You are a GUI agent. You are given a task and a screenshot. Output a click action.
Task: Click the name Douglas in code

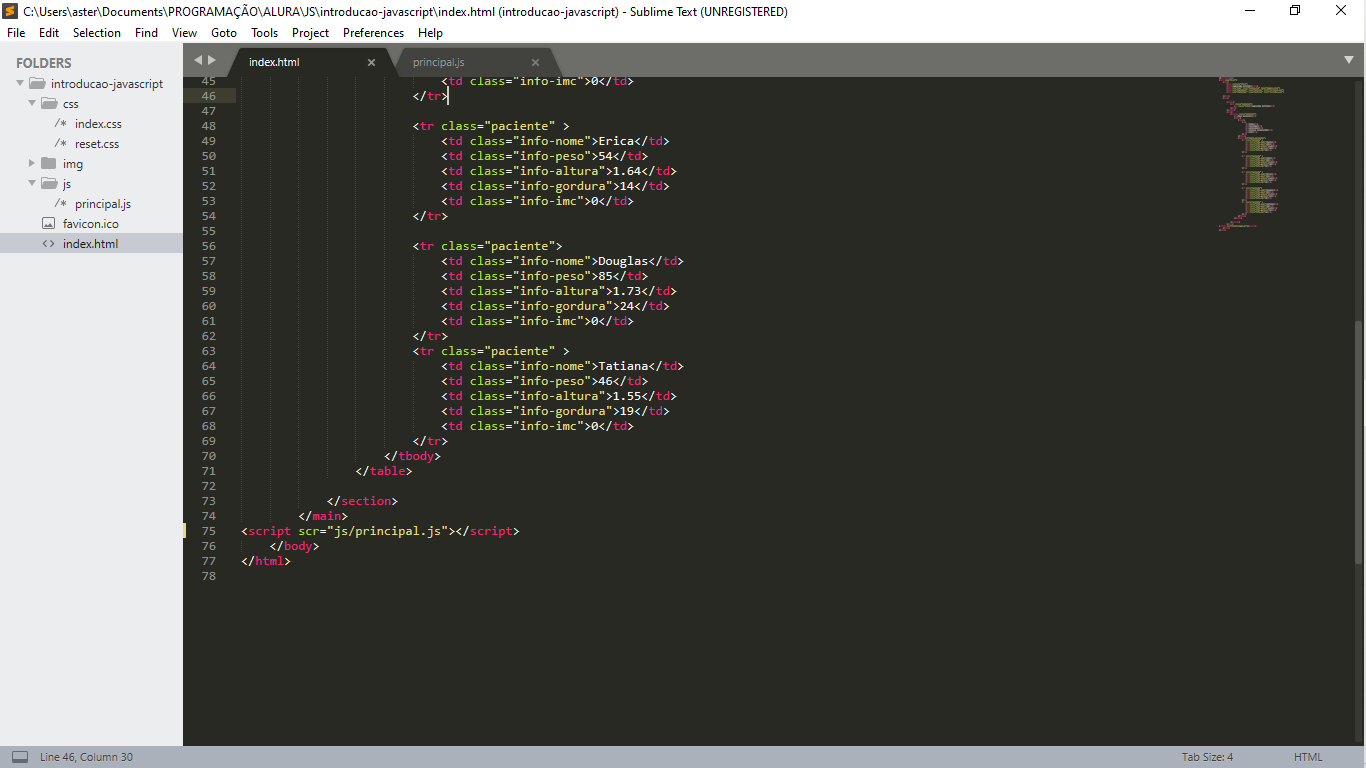(x=623, y=261)
